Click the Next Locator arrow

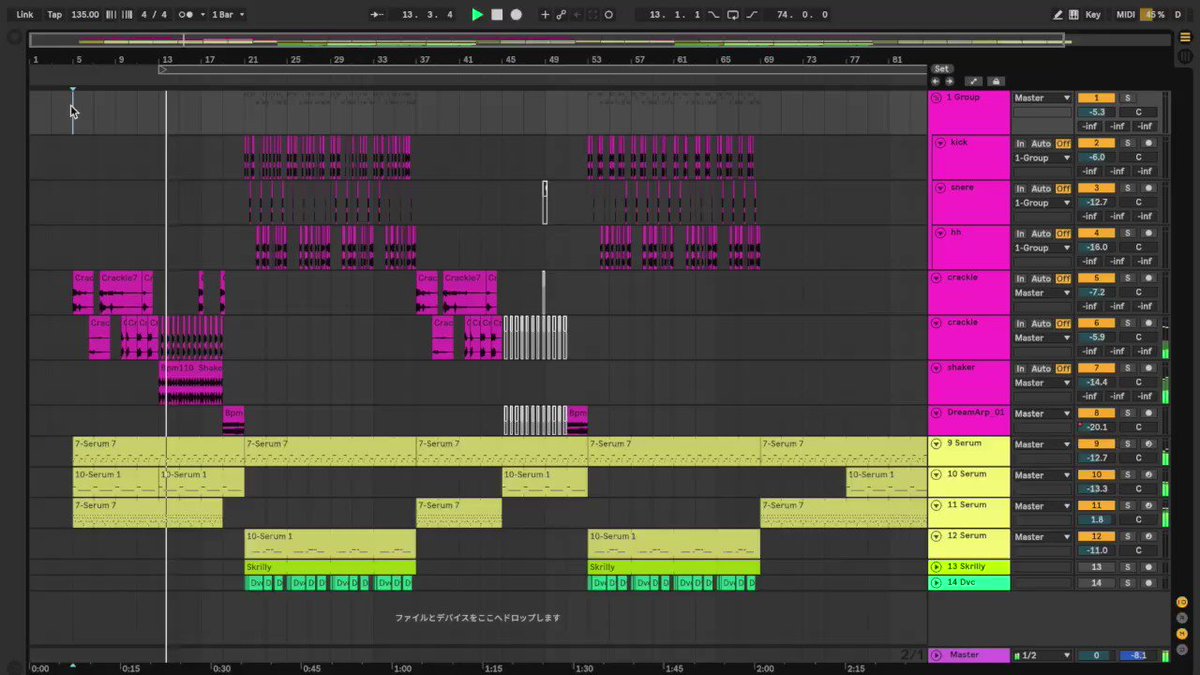(948, 81)
